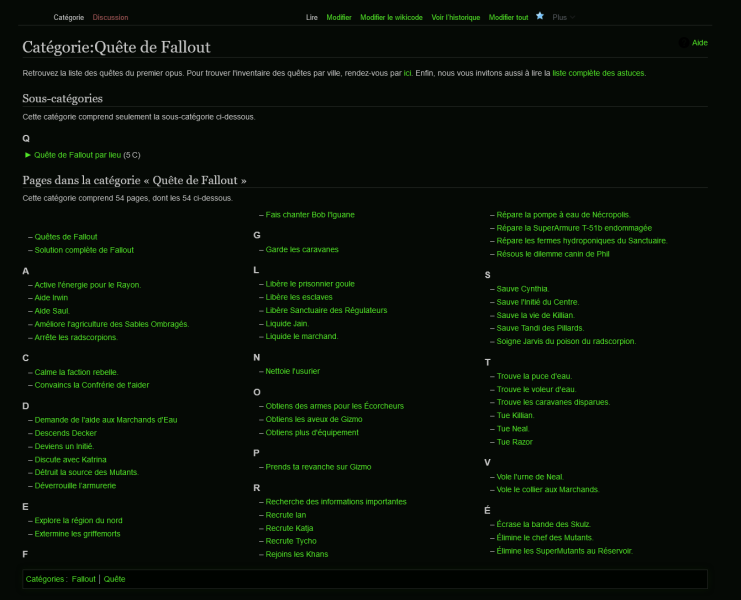Screen dimensions: 741x600
Task: Open the Plus dropdown menu
Action: click(x=563, y=17)
